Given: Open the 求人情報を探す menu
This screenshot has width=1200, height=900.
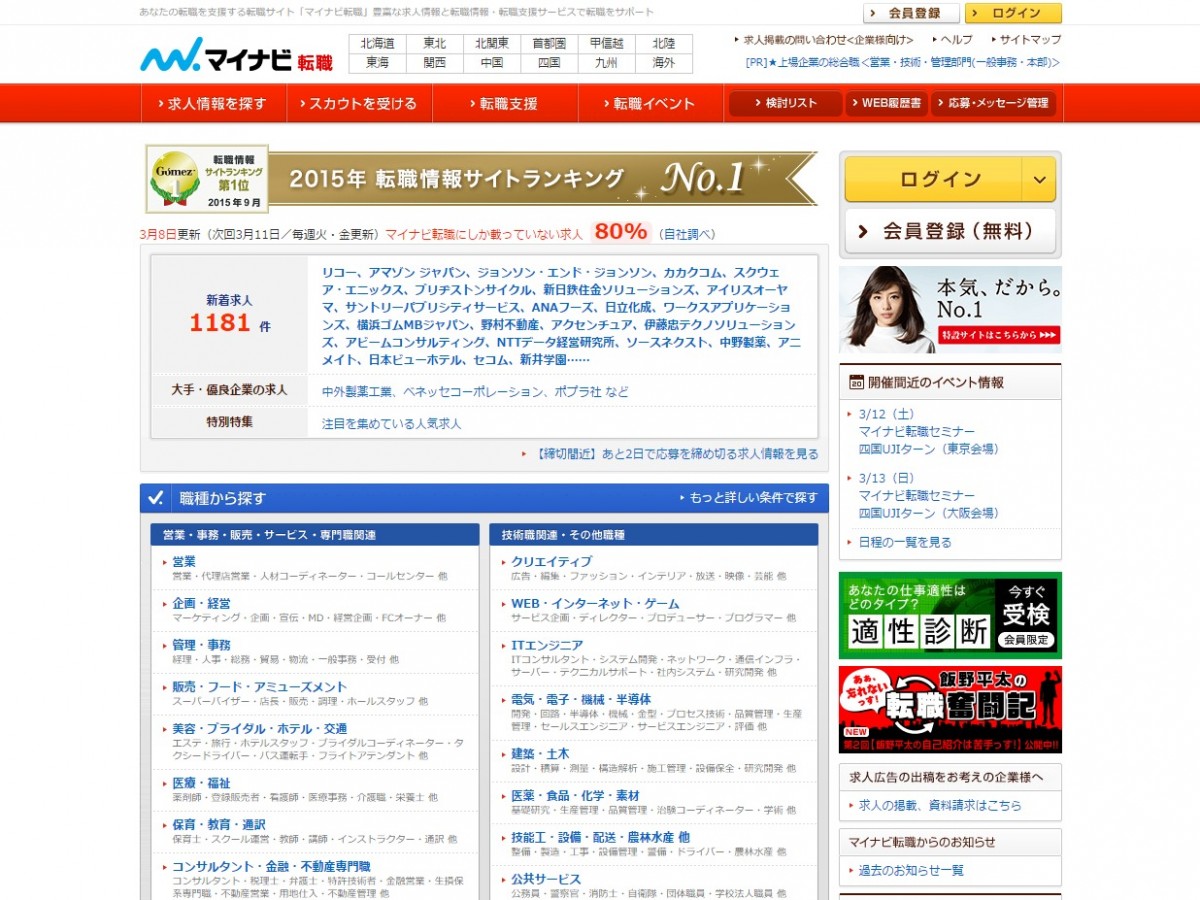Looking at the screenshot, I should [214, 103].
